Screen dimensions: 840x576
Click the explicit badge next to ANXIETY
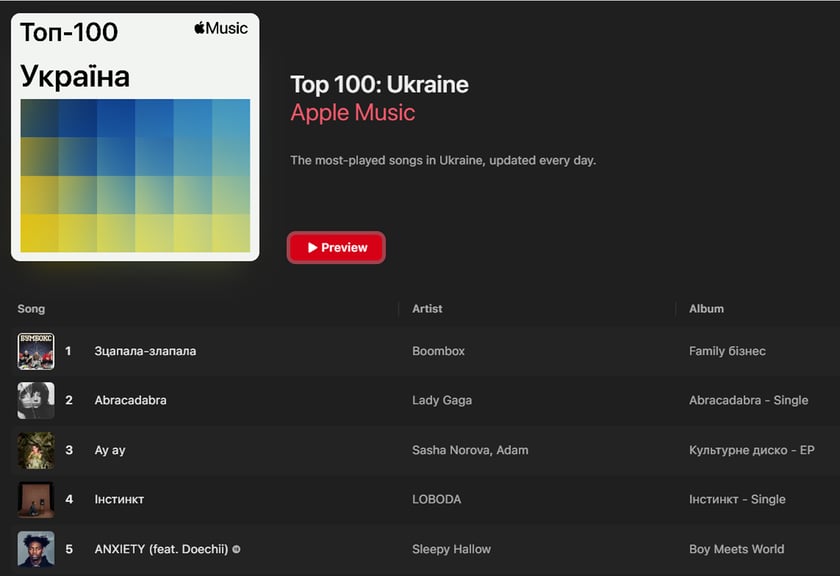[x=237, y=549]
